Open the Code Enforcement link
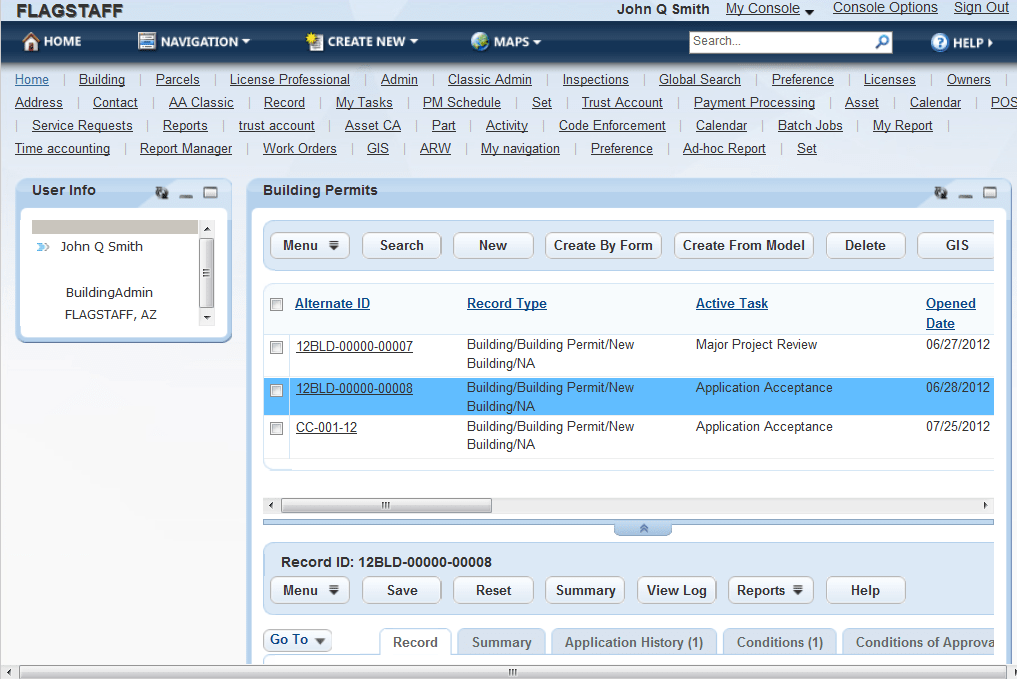Screen dimensions: 1017x679 coord(612,126)
